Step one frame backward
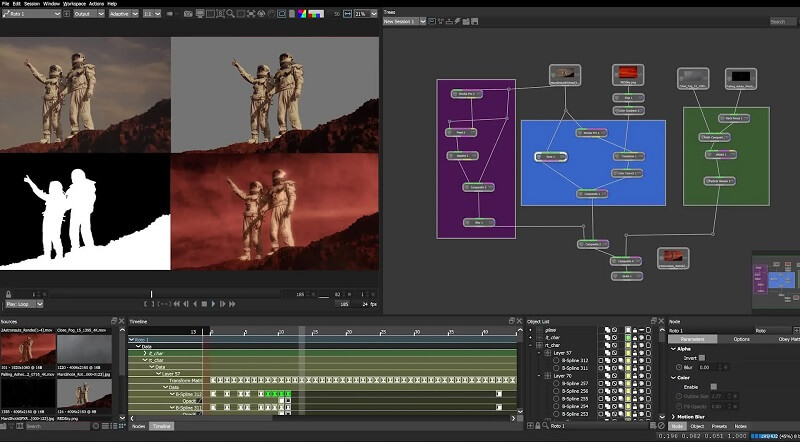The height and width of the screenshot is (442, 800). pos(186,304)
